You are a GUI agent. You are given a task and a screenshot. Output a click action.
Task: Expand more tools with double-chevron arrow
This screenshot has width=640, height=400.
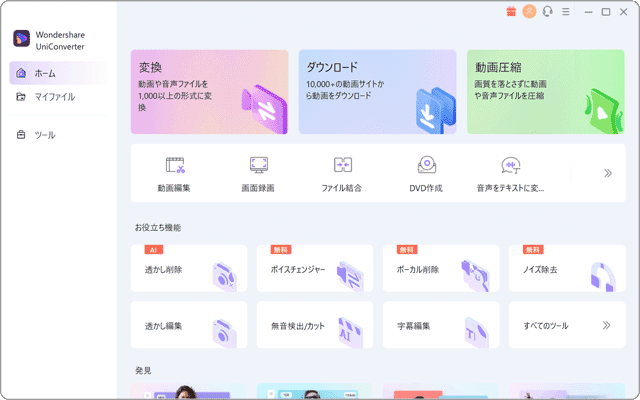[607, 173]
